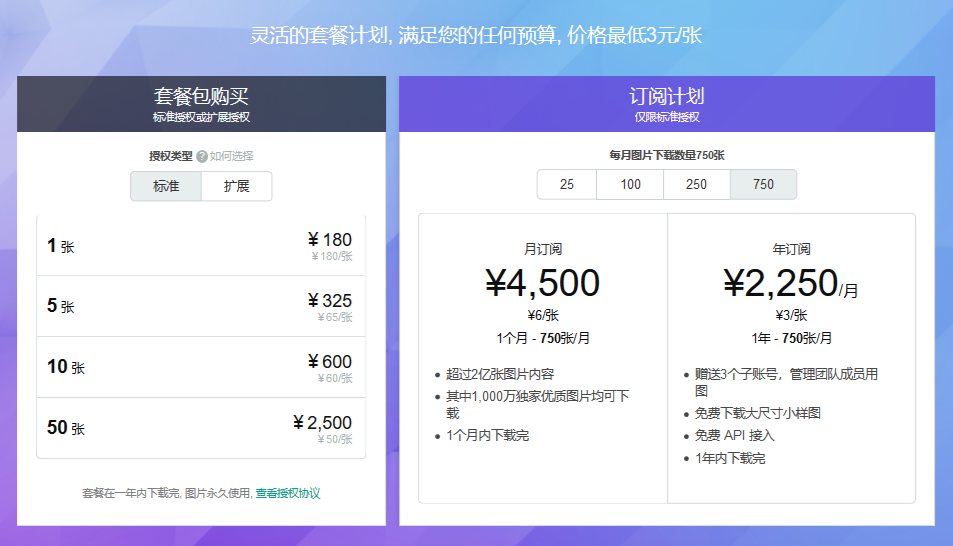Viewport: 953px width, 546px height.
Task: Choose 750 images per month
Action: pyautogui.click(x=763, y=184)
